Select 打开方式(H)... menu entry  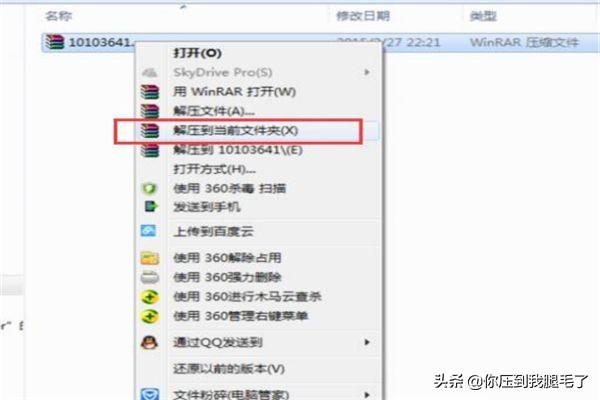tap(215, 169)
